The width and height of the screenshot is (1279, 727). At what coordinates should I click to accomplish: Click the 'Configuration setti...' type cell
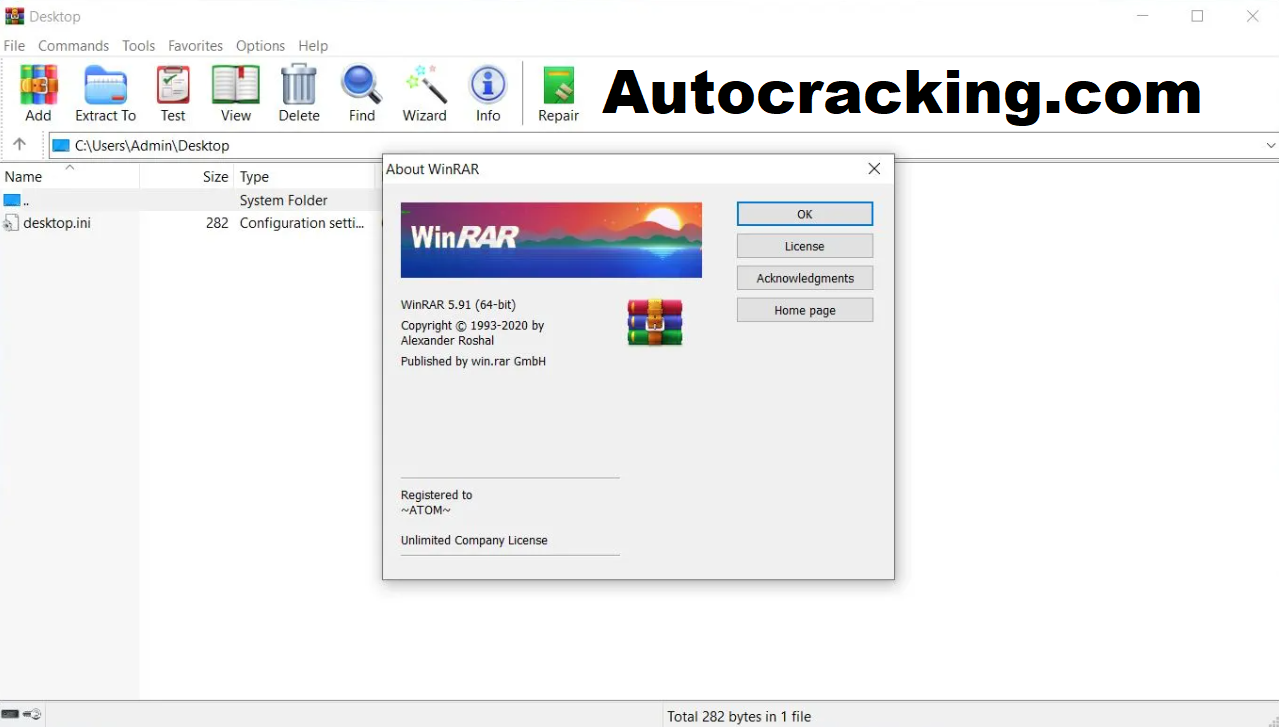(x=302, y=223)
